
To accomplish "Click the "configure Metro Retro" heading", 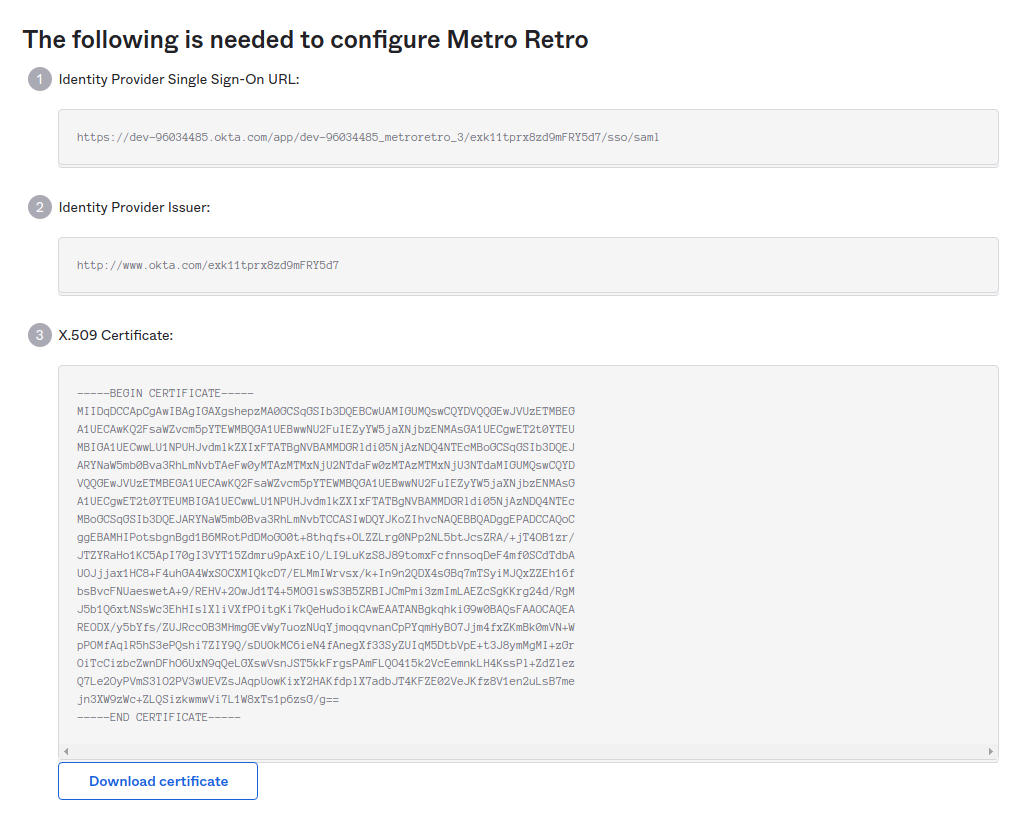I will click(305, 39).
